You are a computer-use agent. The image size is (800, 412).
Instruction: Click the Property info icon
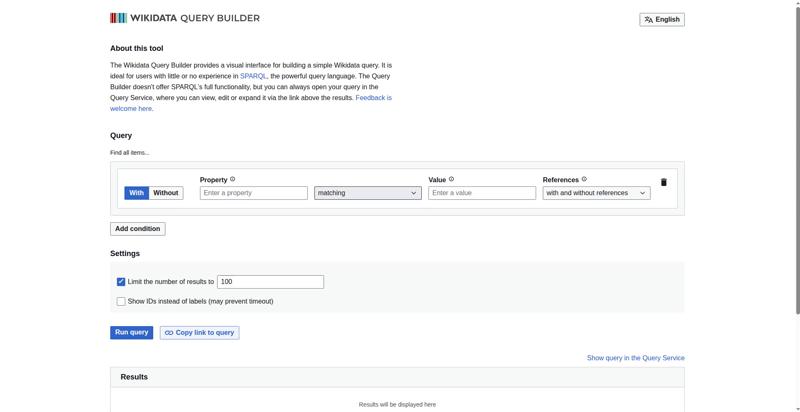tap(233, 180)
